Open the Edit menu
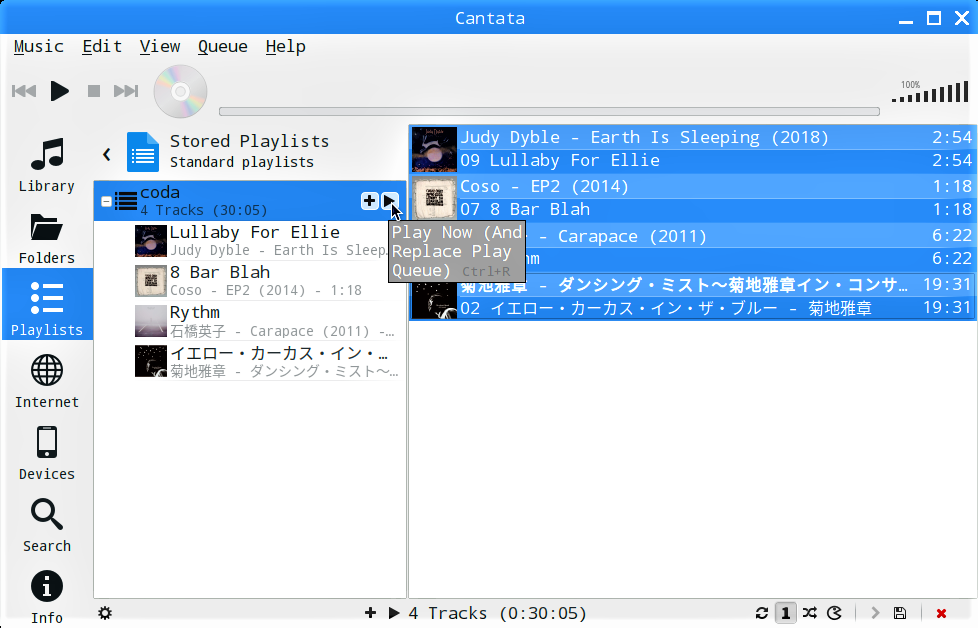Image resolution: width=978 pixels, height=628 pixels. pyautogui.click(x=102, y=47)
